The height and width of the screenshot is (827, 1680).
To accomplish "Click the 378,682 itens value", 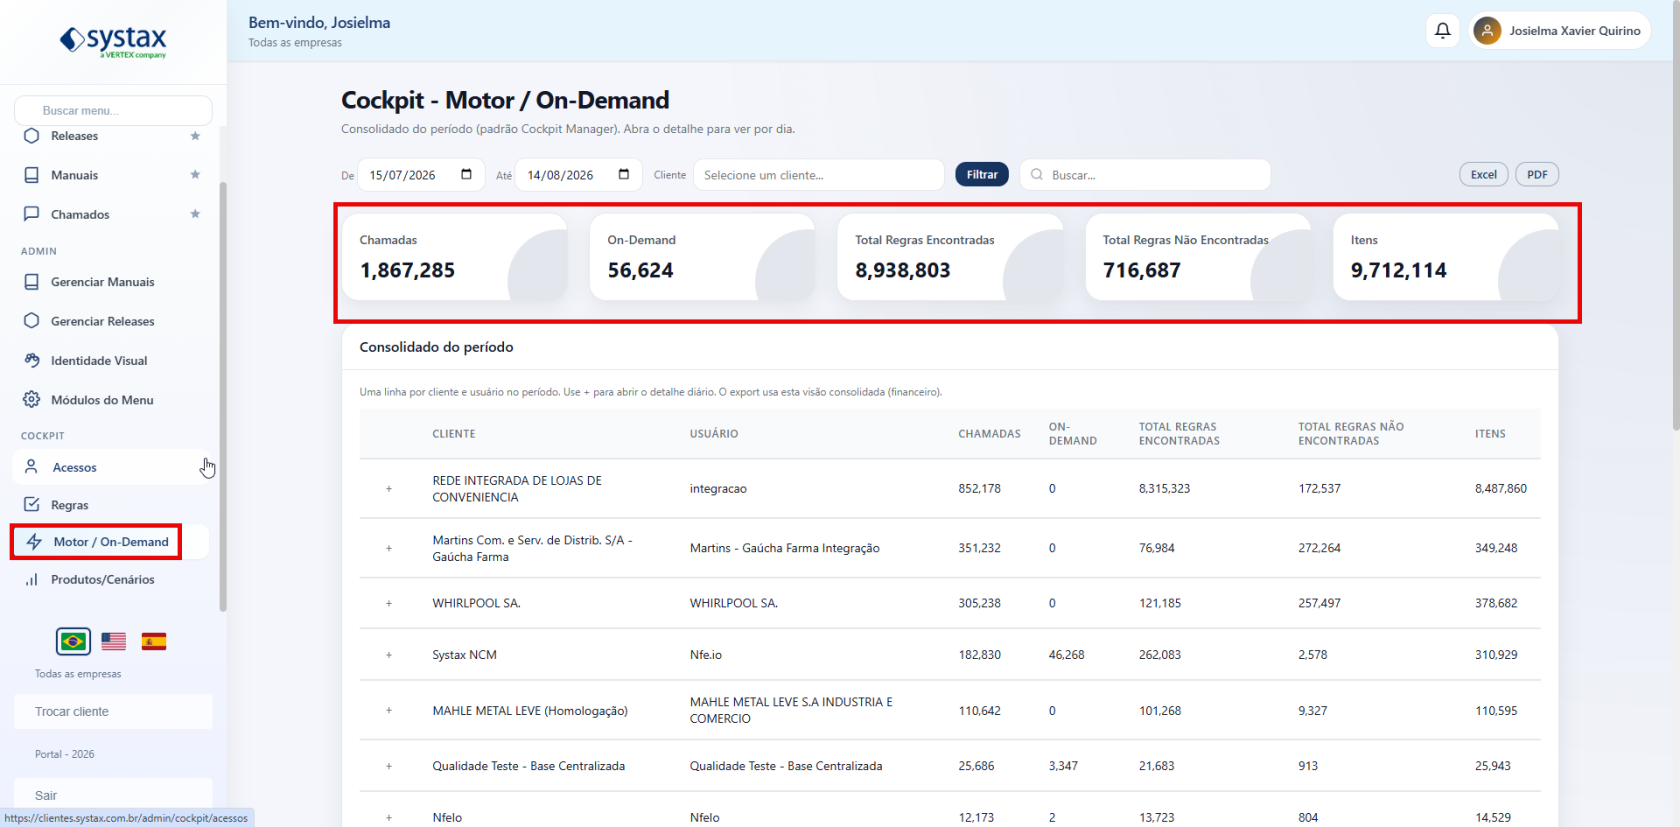I will [1496, 603].
